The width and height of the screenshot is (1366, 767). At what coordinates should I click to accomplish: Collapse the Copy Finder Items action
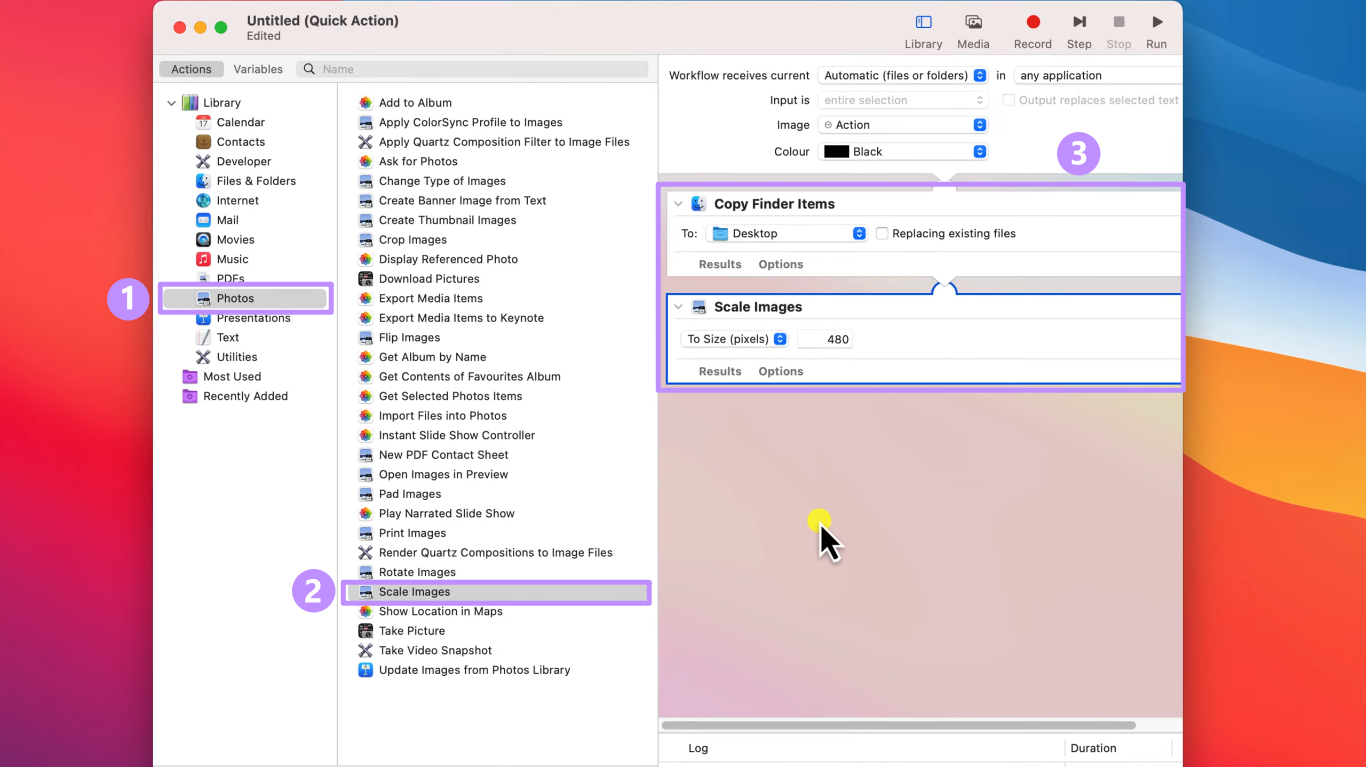[679, 204]
